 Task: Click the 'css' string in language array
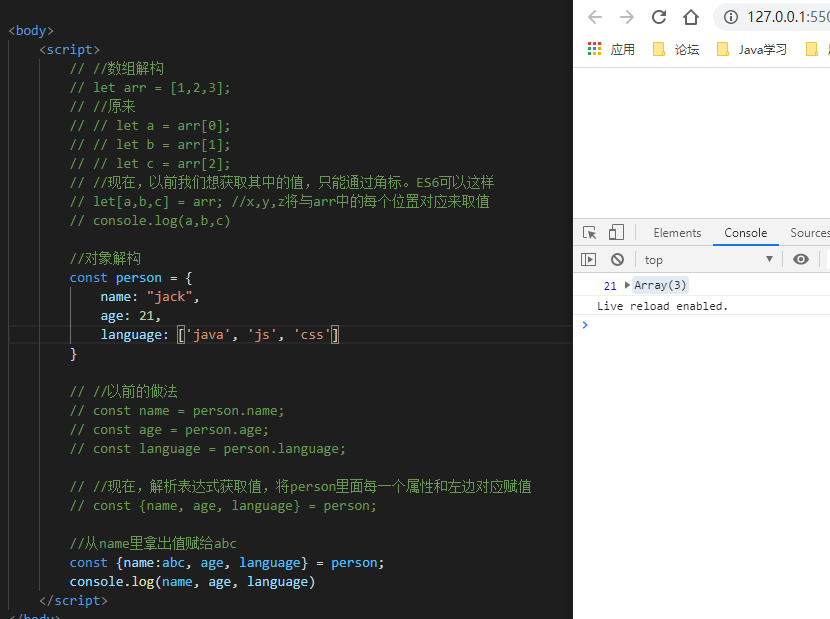(312, 335)
